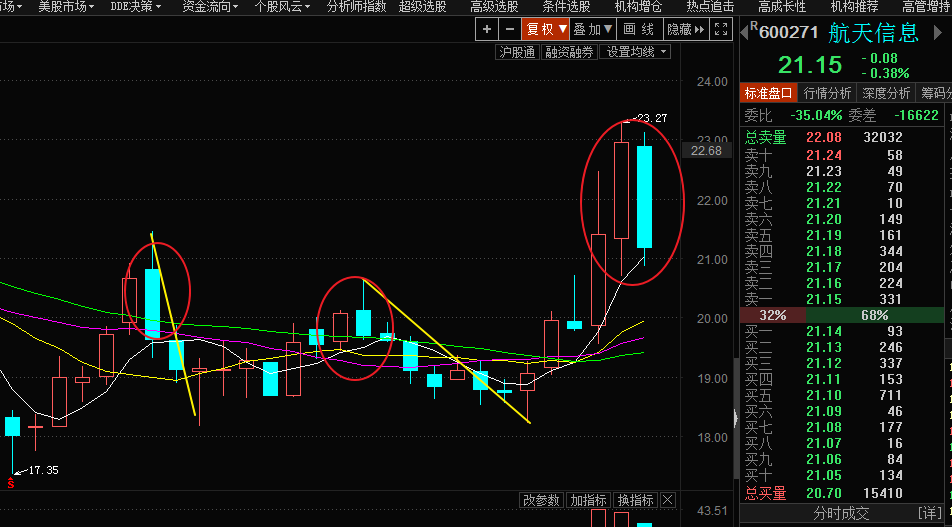
Task: Select the 买七 price 21.08 row
Action: (842, 427)
